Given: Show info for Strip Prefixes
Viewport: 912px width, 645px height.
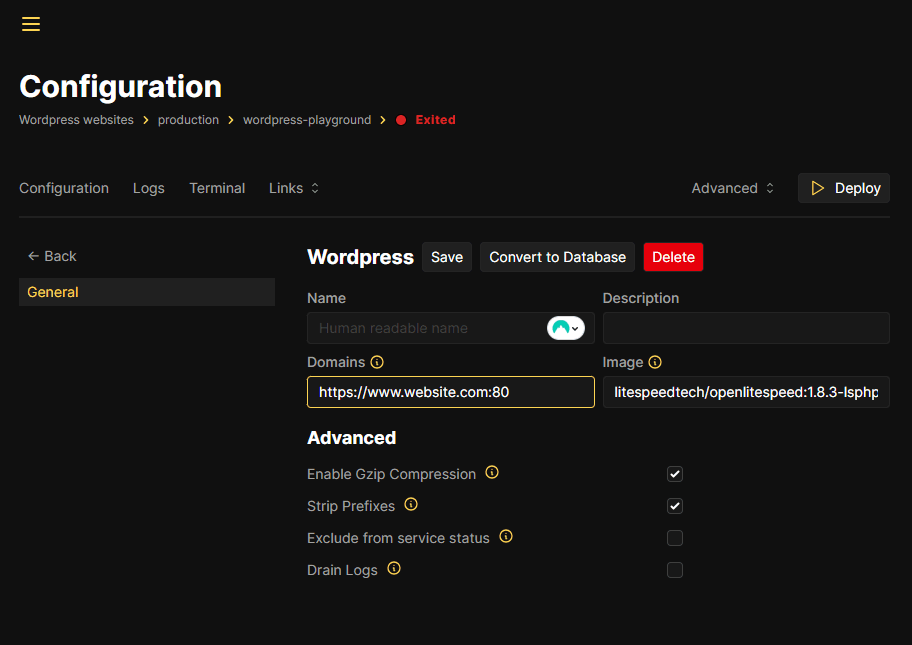Looking at the screenshot, I should coord(411,504).
